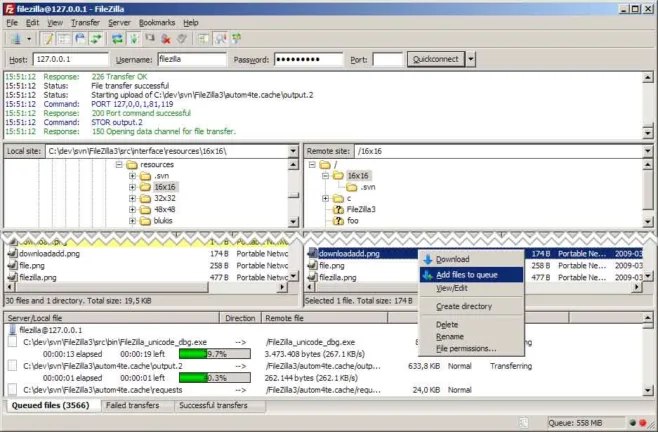The image size is (658, 432).
Task: Select the remote foo unknown-folder icon
Action: (x=338, y=221)
